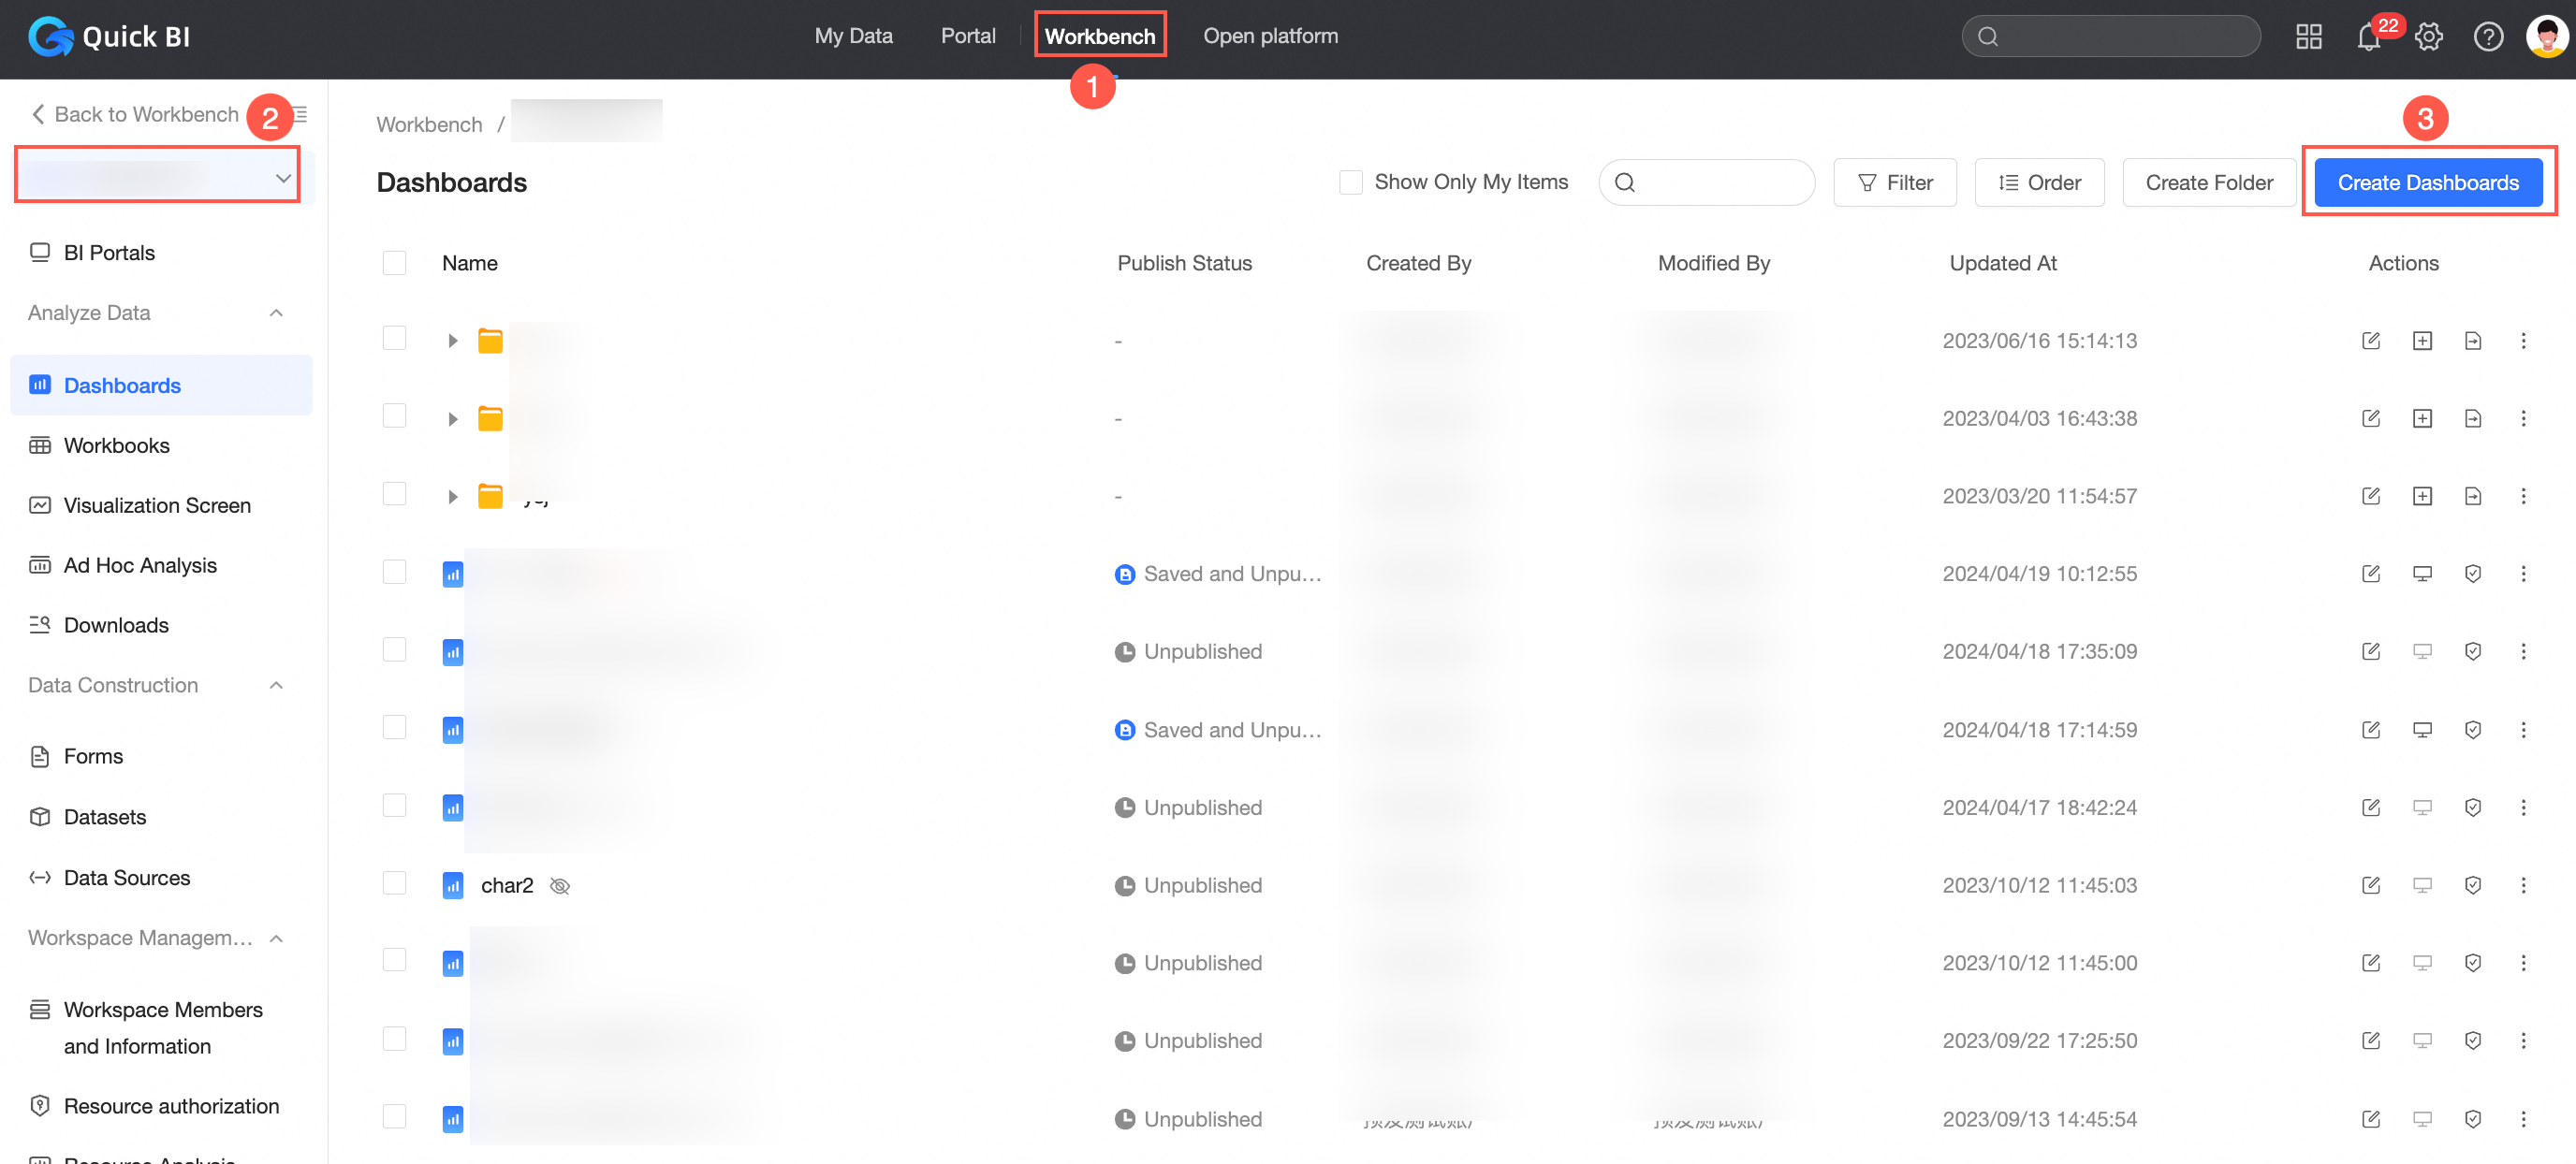Click the shield icon in char2 row
This screenshot has height=1164, width=2576.
tap(2472, 885)
